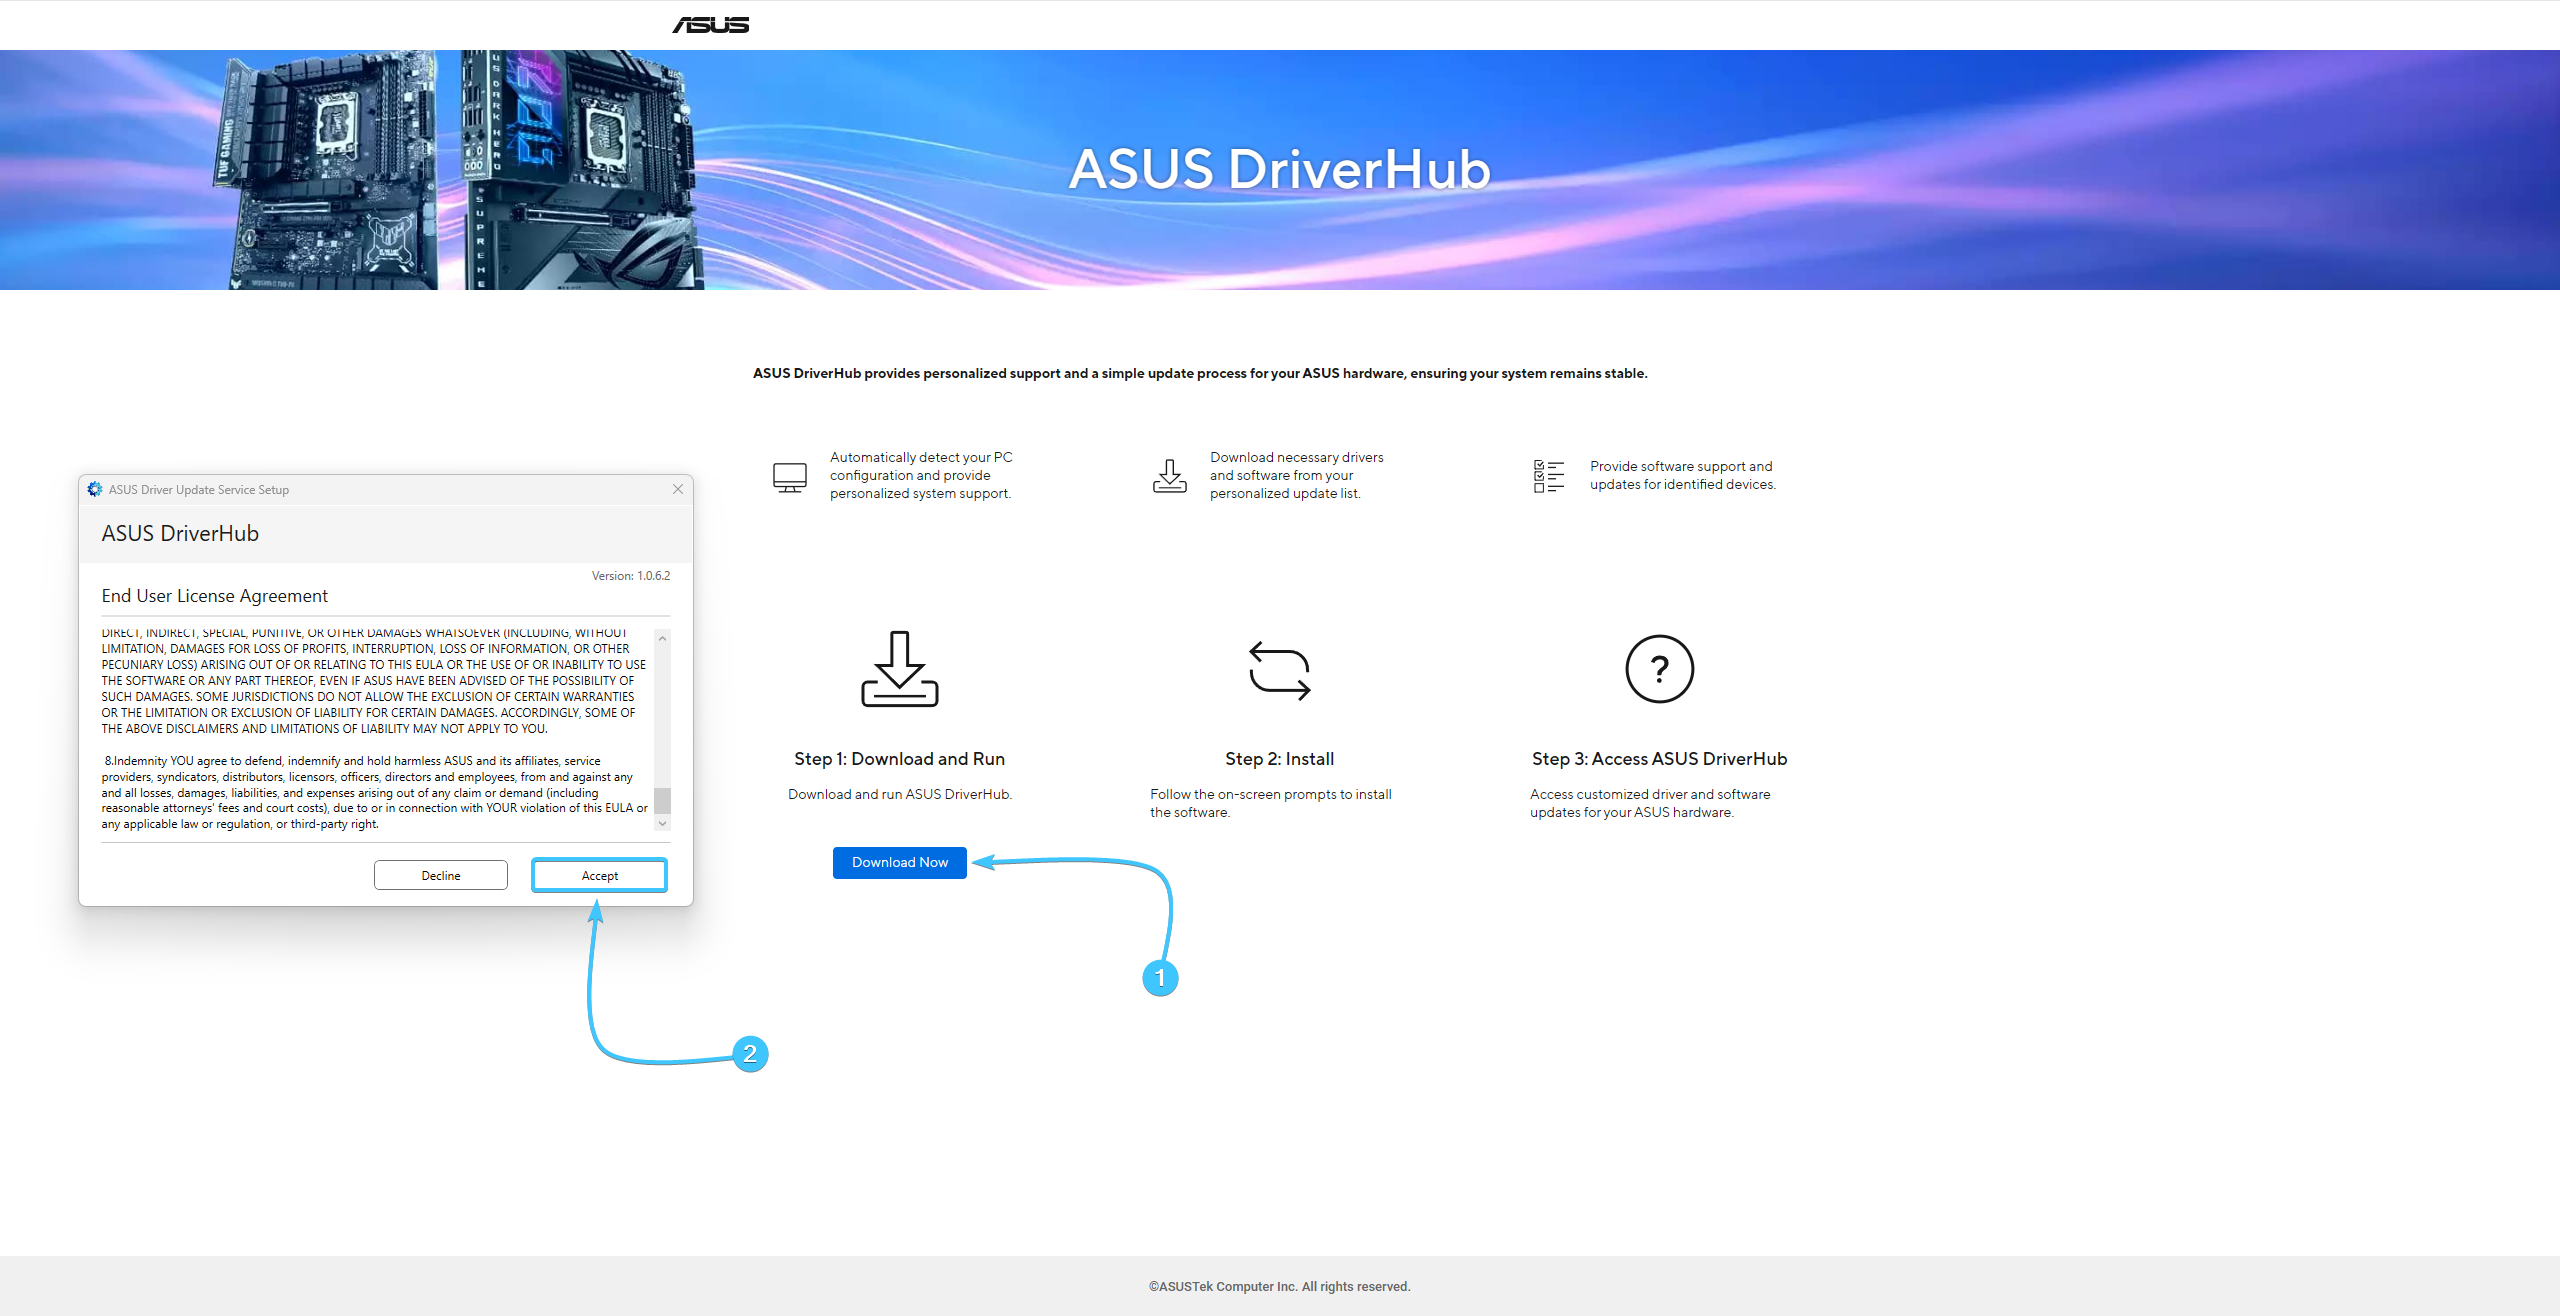Image resolution: width=2560 pixels, height=1316 pixels.
Task: Click the checklist software support icon
Action: (x=1548, y=476)
